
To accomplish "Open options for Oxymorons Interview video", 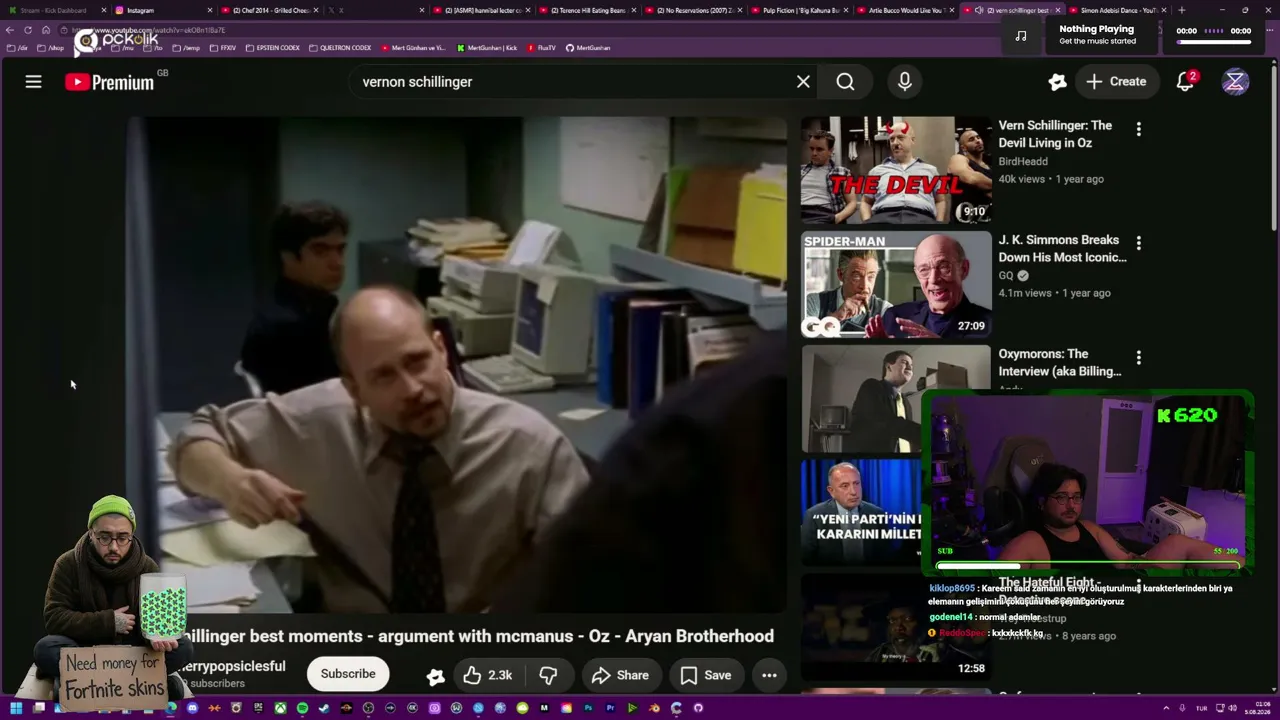I will pyautogui.click(x=1138, y=357).
